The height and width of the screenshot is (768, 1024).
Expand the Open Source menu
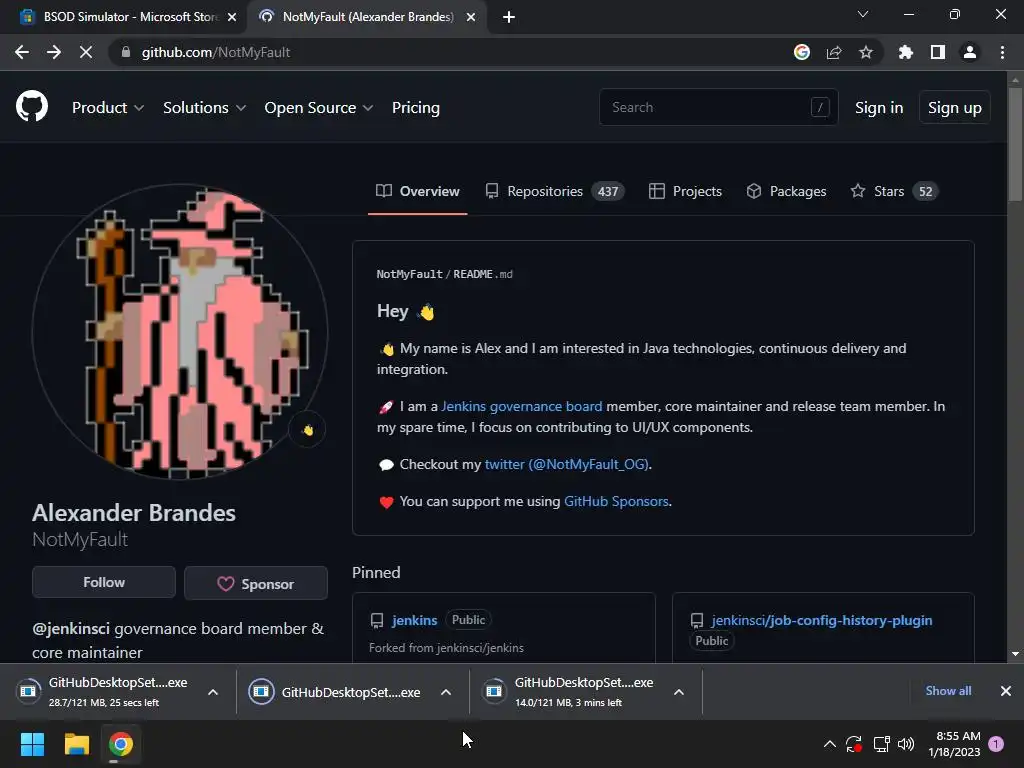click(319, 108)
